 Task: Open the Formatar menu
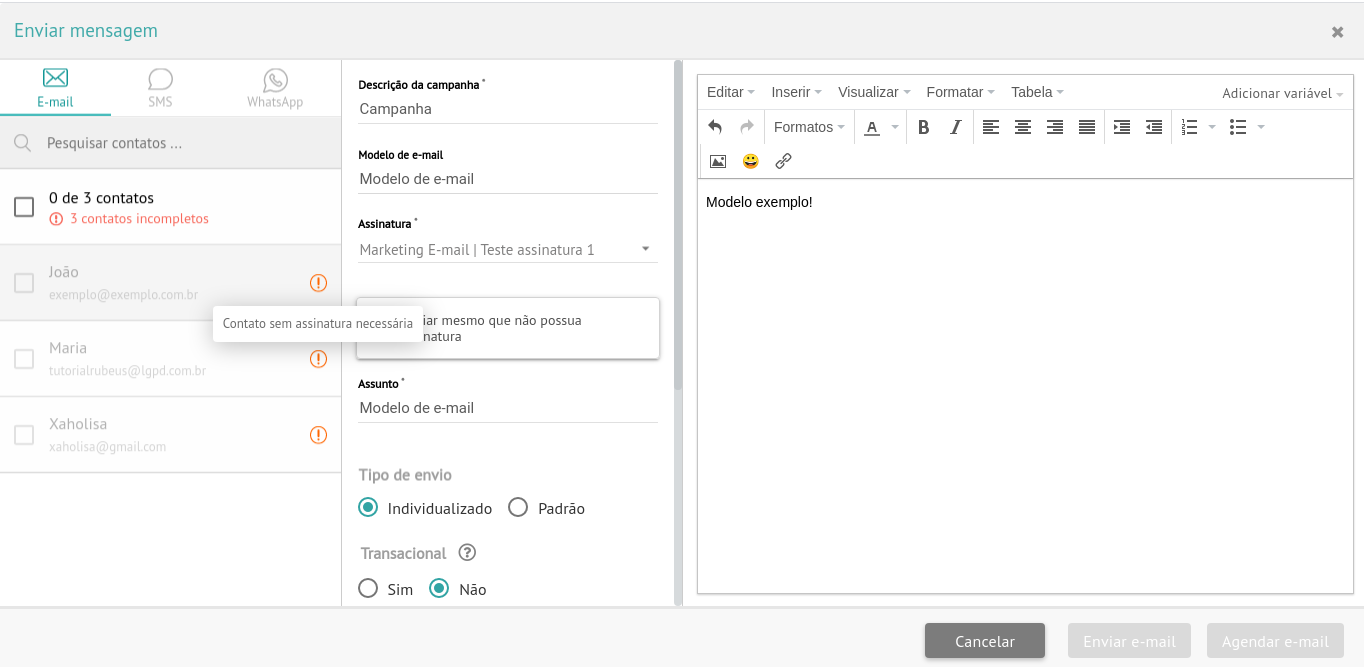[960, 92]
